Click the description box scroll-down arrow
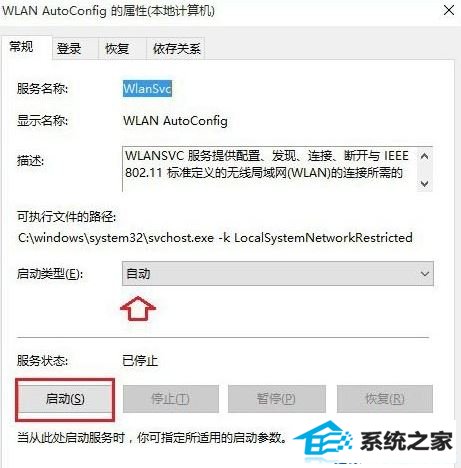The height and width of the screenshot is (468, 461). [424, 183]
